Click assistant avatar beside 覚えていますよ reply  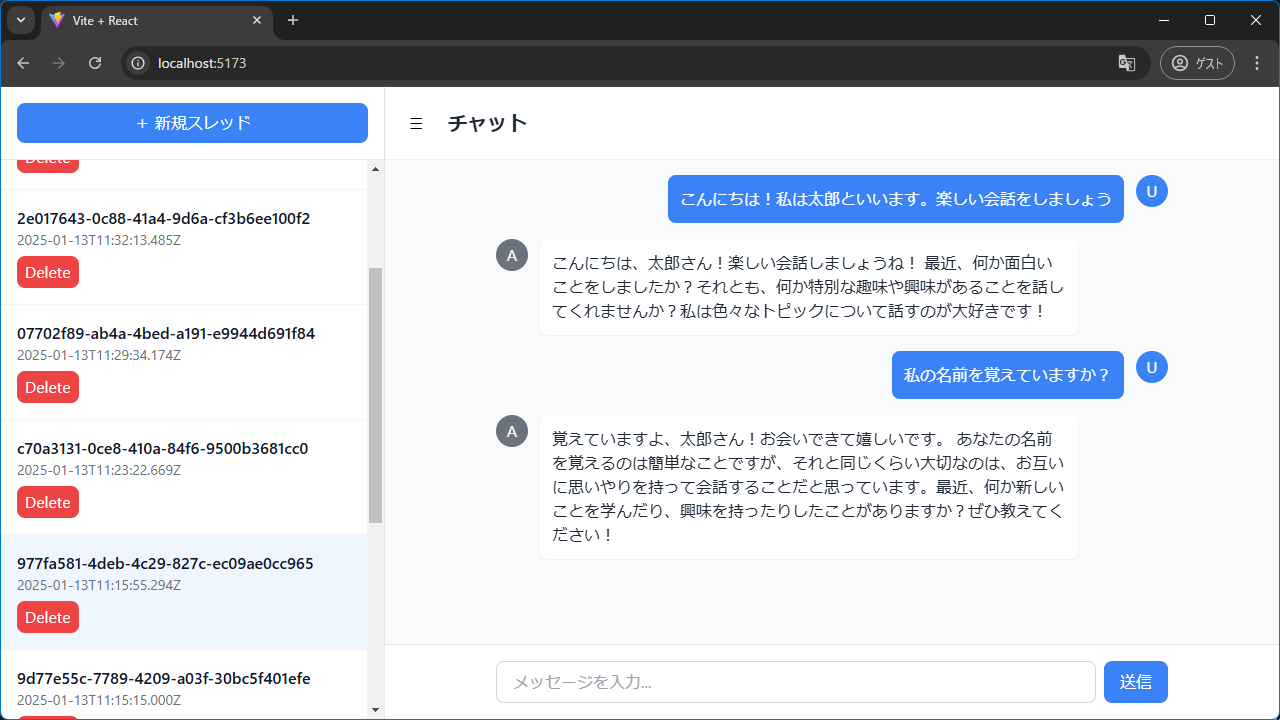(512, 431)
